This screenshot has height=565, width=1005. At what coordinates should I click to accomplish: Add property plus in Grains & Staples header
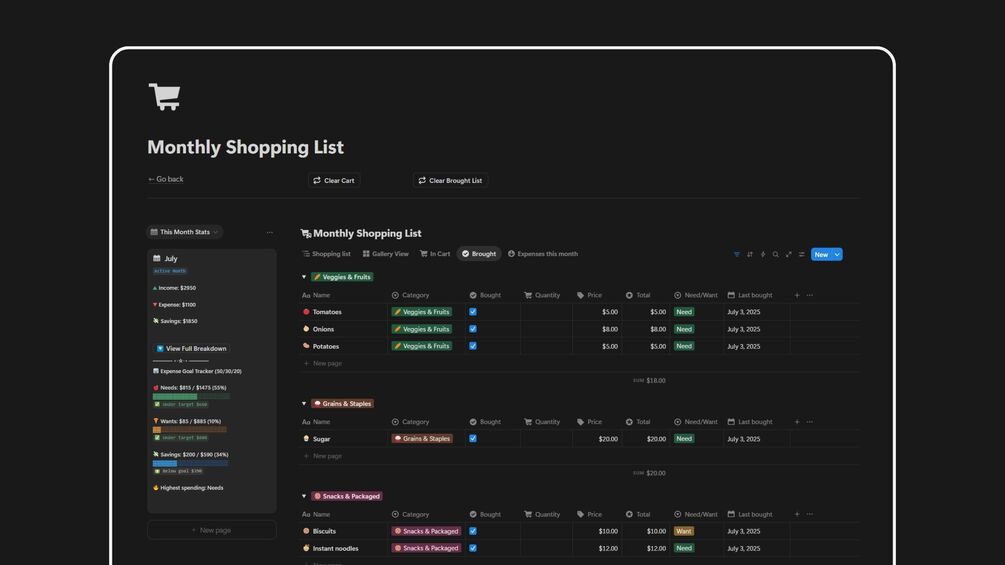(797, 422)
